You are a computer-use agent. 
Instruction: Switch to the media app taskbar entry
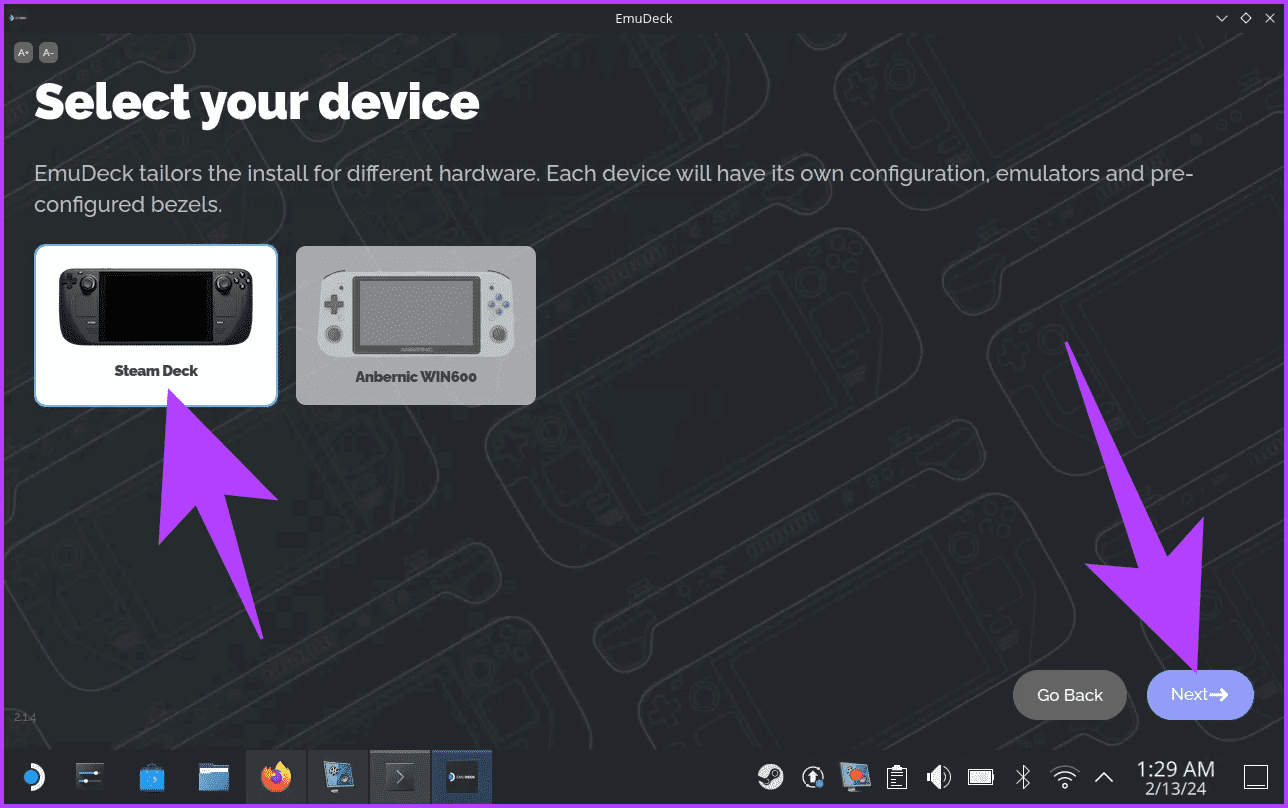click(x=338, y=777)
